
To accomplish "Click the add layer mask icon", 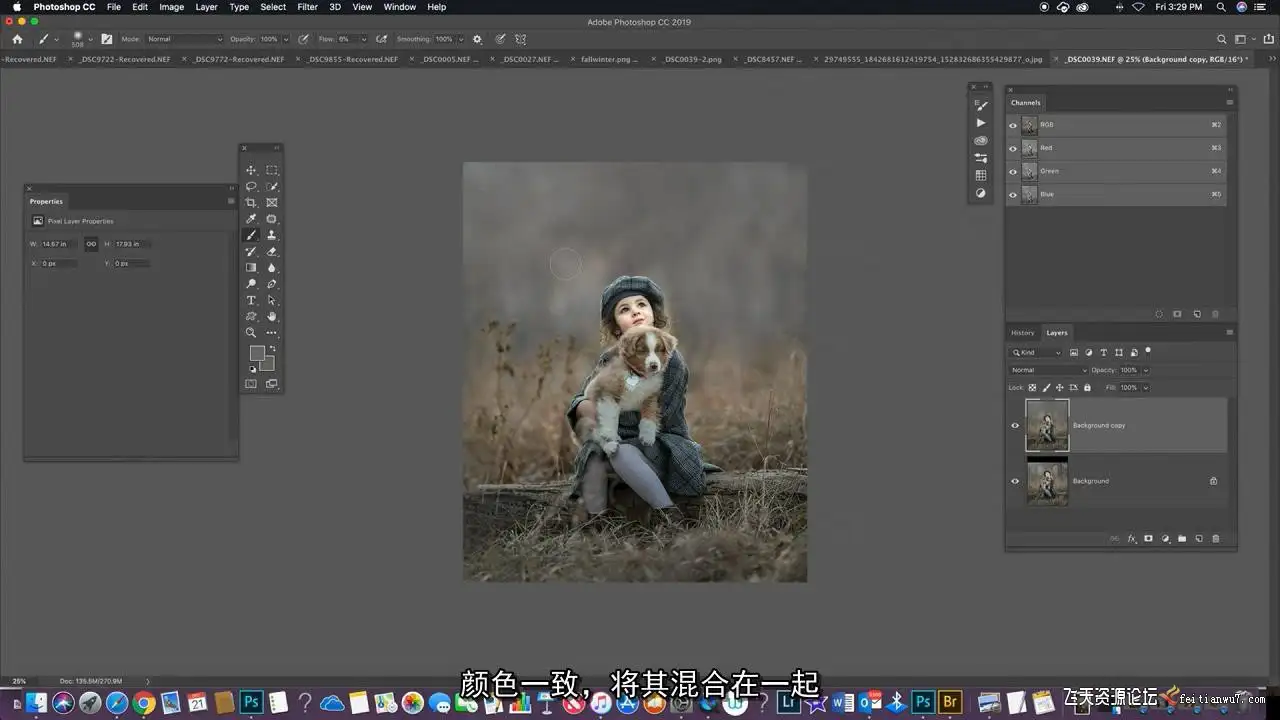I will [1148, 539].
